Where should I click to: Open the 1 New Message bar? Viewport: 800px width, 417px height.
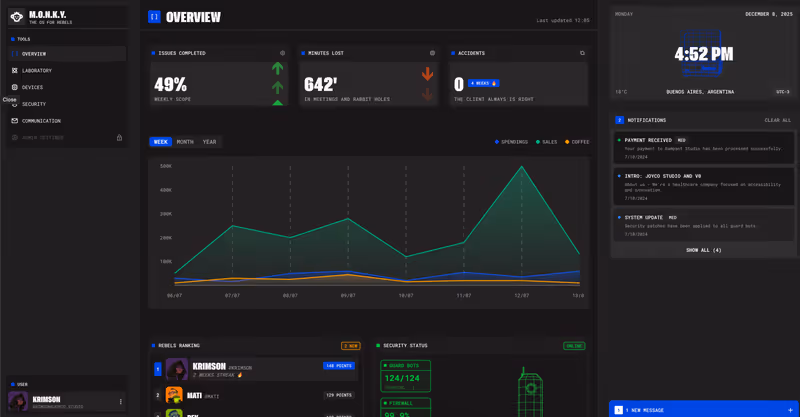click(704, 410)
